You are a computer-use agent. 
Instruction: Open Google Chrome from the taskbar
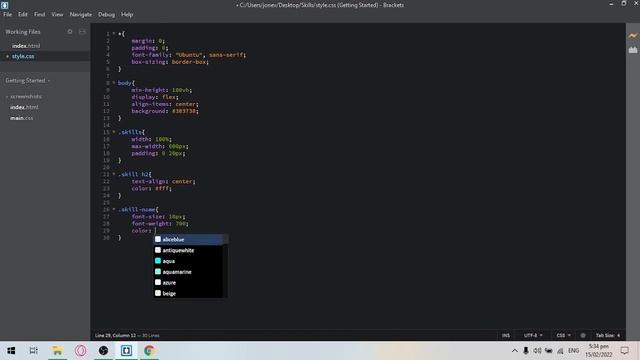(x=149, y=351)
